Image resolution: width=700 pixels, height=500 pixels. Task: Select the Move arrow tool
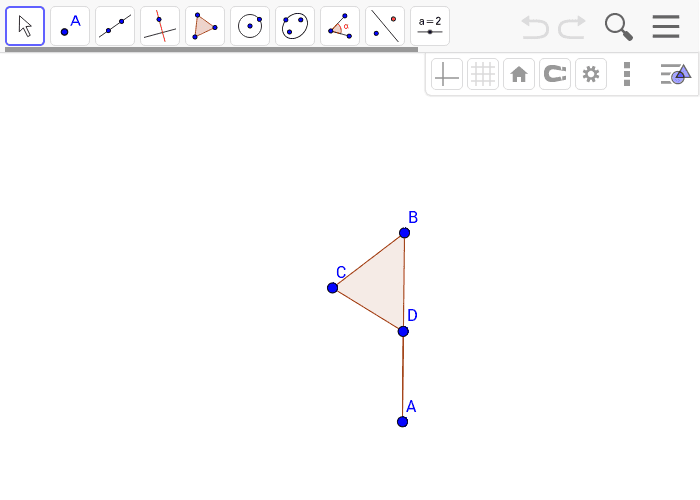click(25, 26)
